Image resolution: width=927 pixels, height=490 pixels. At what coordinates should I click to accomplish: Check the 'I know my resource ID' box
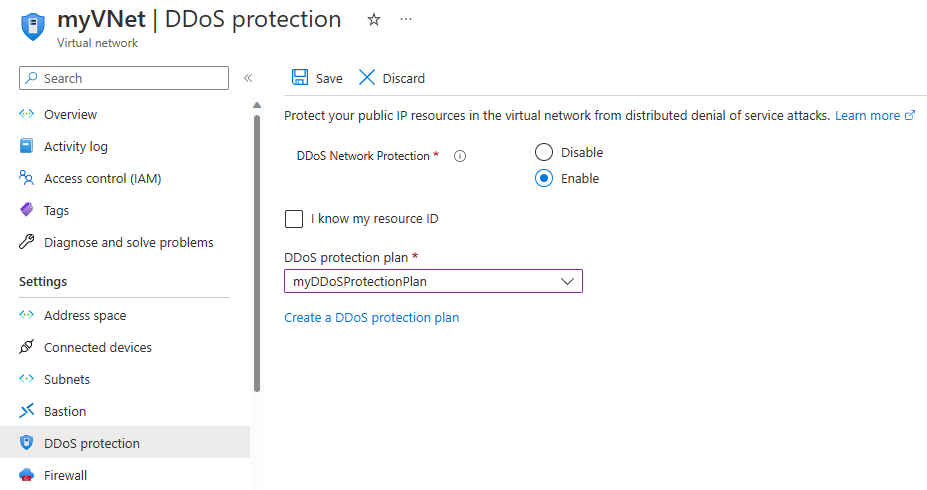click(x=294, y=219)
